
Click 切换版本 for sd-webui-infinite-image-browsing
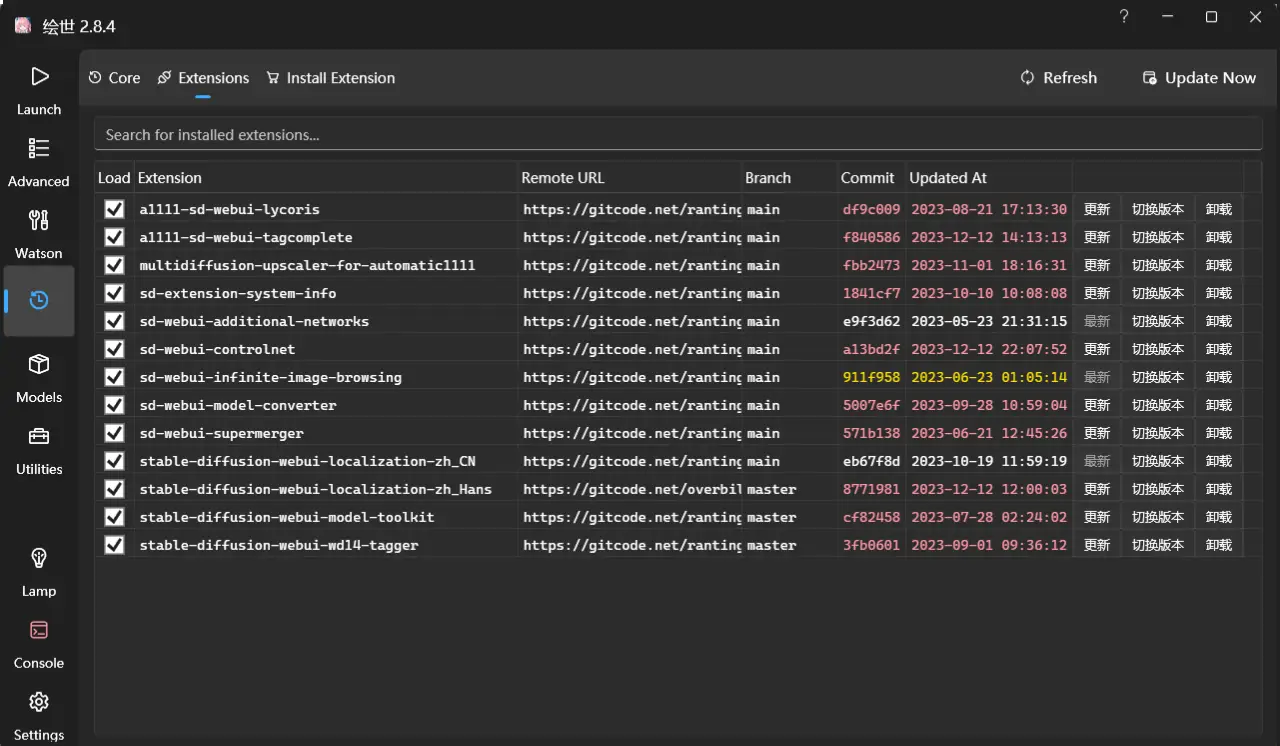coord(1158,377)
